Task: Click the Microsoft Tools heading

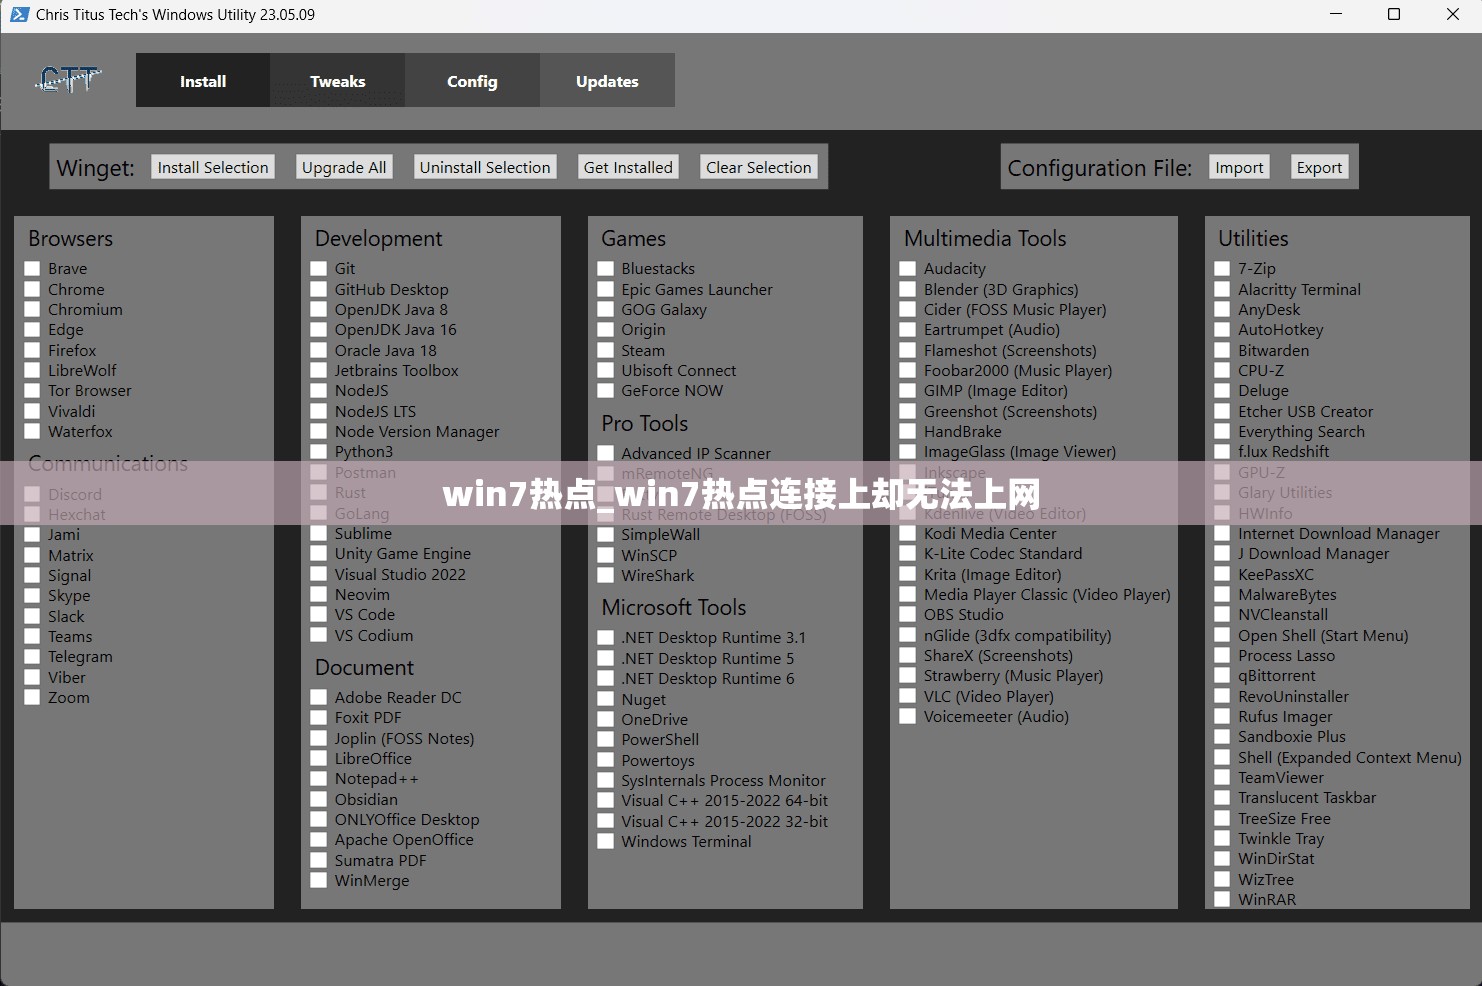Action: click(x=674, y=607)
